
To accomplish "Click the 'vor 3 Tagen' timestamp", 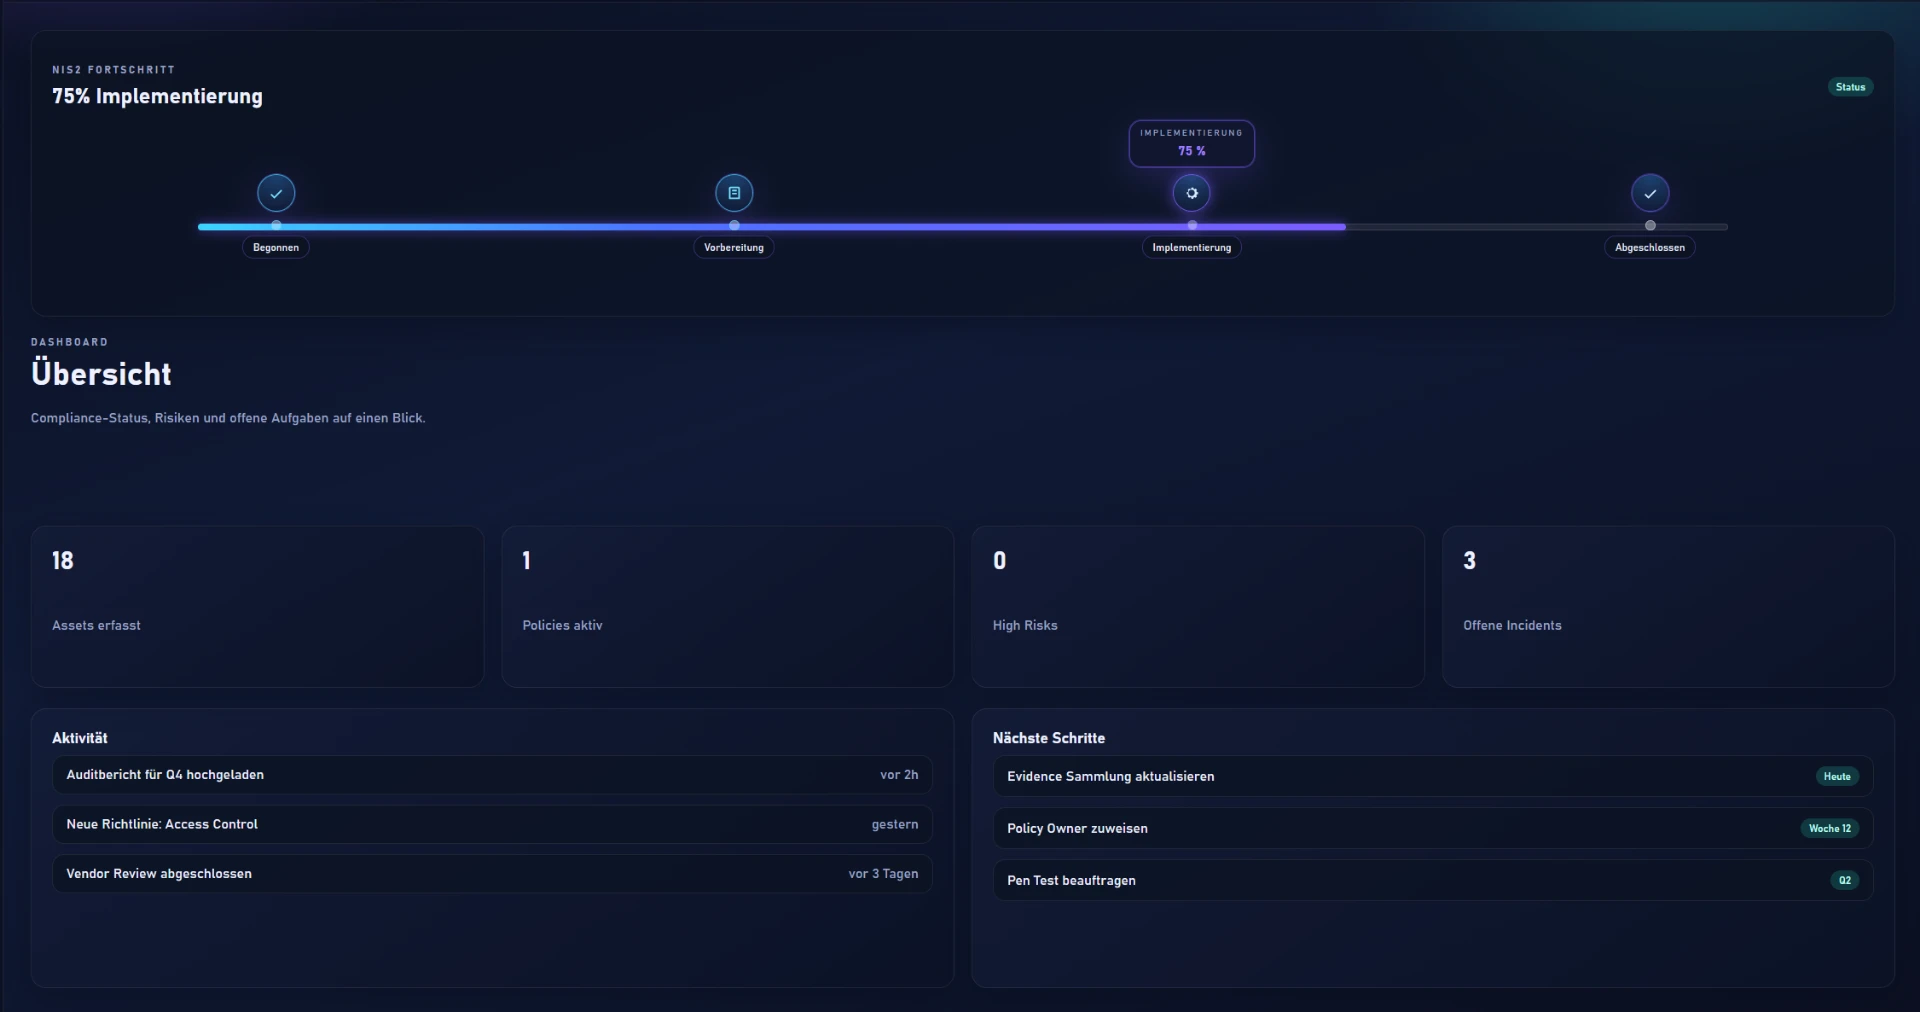I will click(x=883, y=873).
